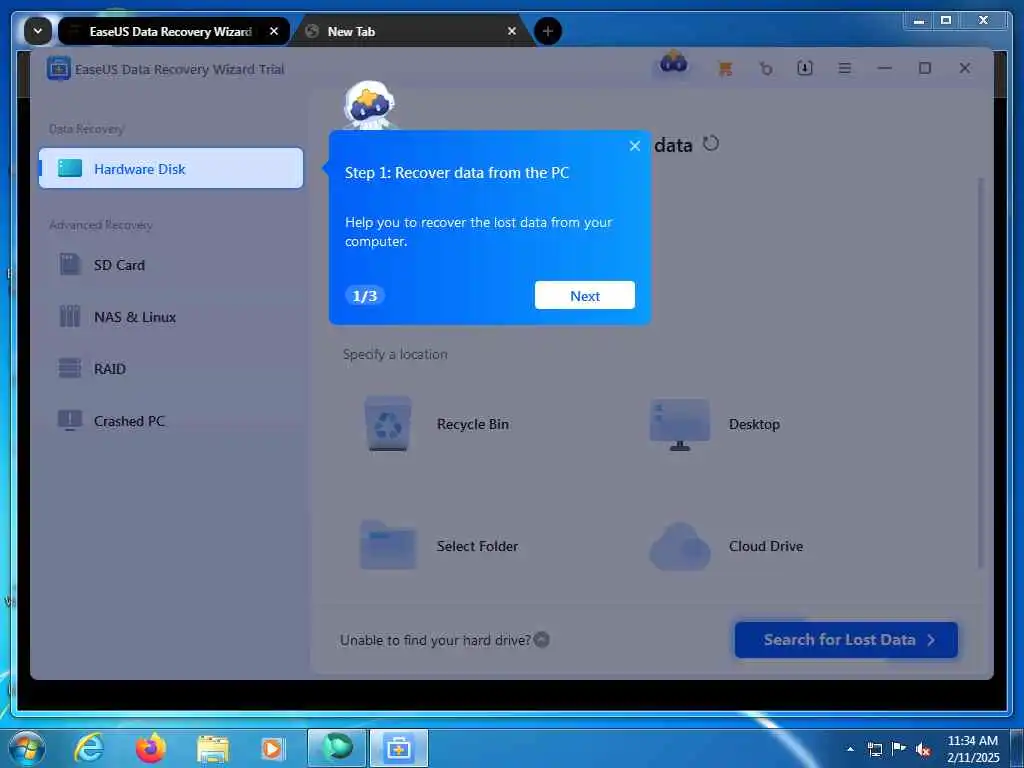Viewport: 1024px width, 768px height.
Task: Click the help icon beside hard drive question
Action: (x=541, y=639)
